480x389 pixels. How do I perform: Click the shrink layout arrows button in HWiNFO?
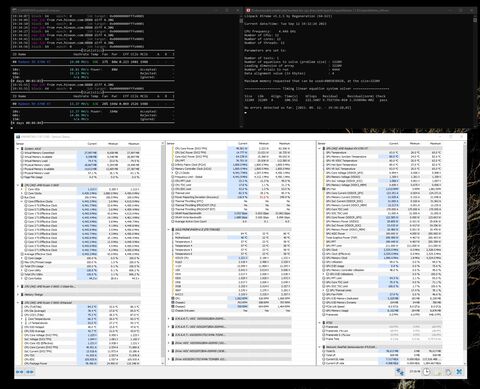click(x=30, y=372)
